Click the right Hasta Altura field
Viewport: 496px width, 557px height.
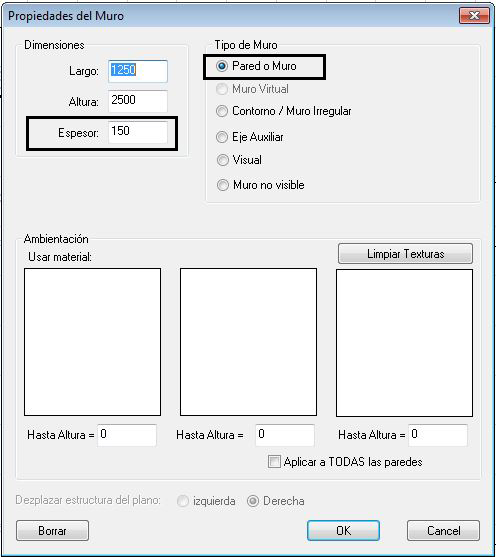point(438,435)
